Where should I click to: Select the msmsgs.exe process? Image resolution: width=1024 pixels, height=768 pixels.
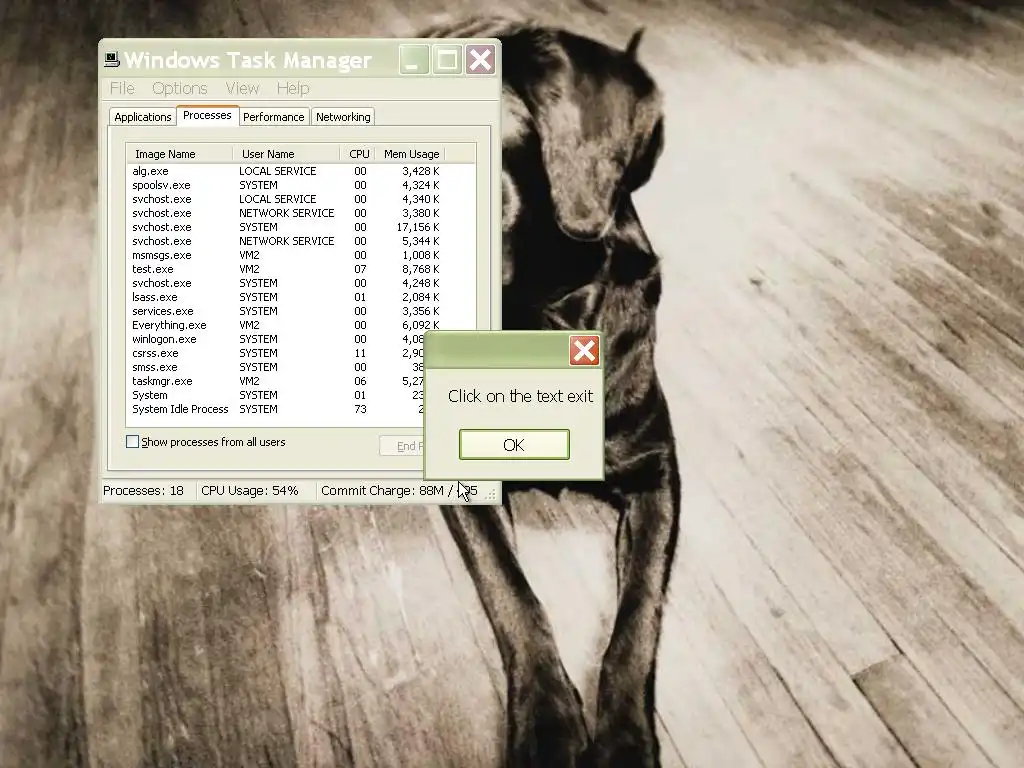(286, 255)
